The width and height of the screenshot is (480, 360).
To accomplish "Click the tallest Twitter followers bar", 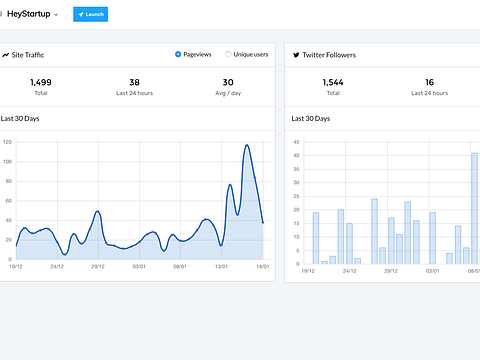I will pos(474,208).
